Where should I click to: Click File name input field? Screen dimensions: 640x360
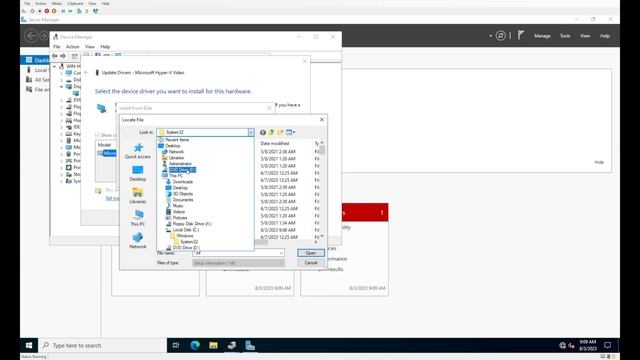tap(238, 253)
